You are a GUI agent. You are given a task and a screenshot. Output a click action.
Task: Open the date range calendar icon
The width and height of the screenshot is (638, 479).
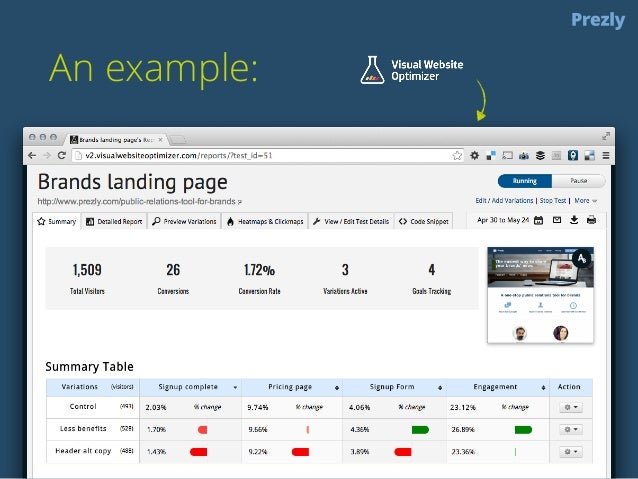click(538, 221)
